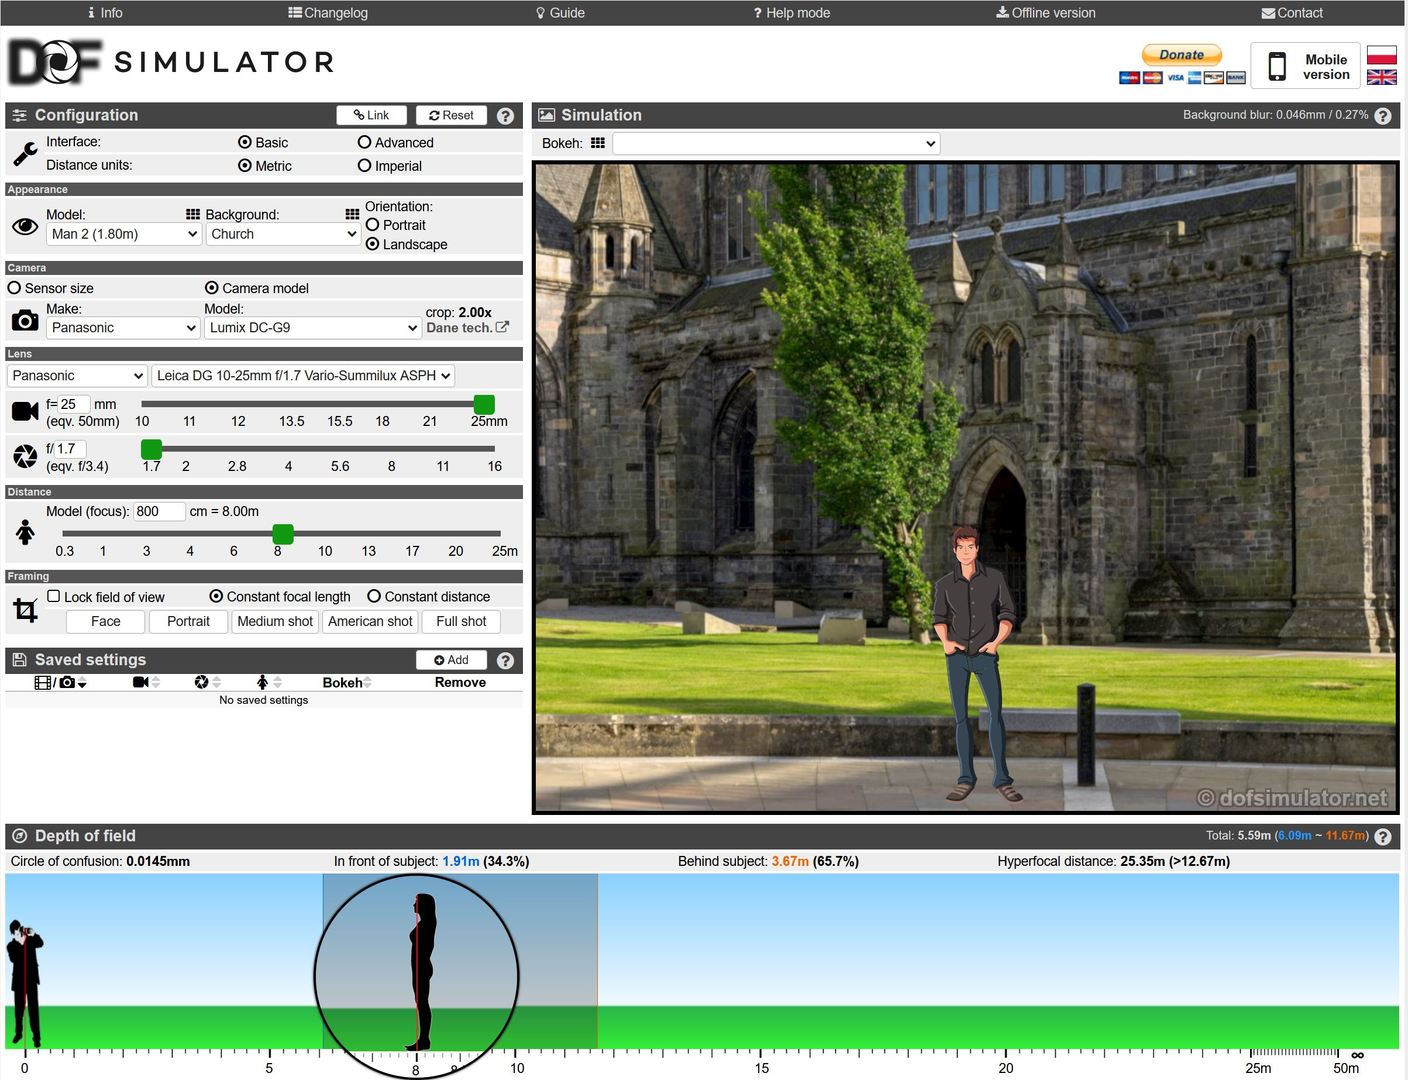
Task: Open the model picker grid icon
Action: (x=193, y=214)
